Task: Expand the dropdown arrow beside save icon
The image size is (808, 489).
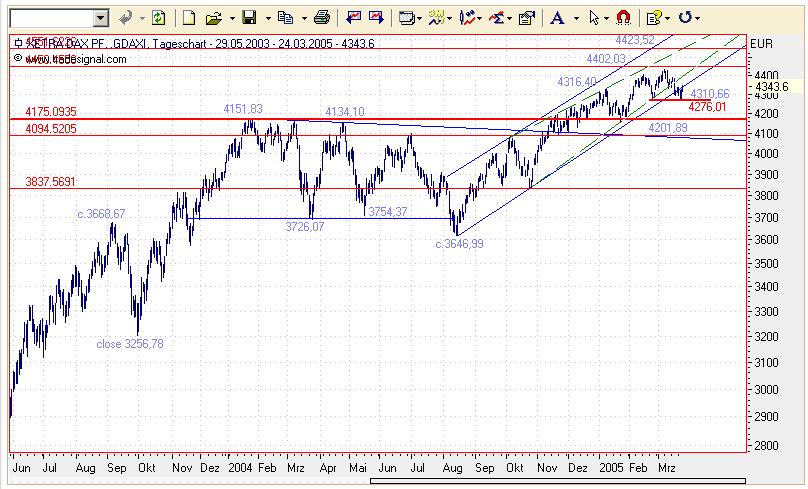Action: coord(268,19)
